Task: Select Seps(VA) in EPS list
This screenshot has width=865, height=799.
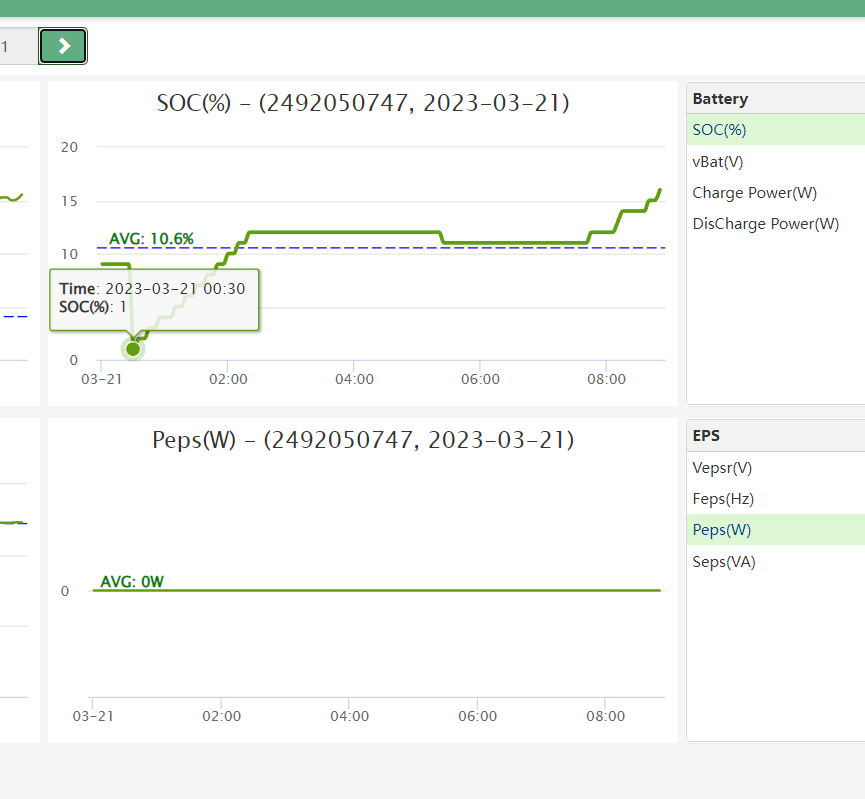Action: click(776, 562)
